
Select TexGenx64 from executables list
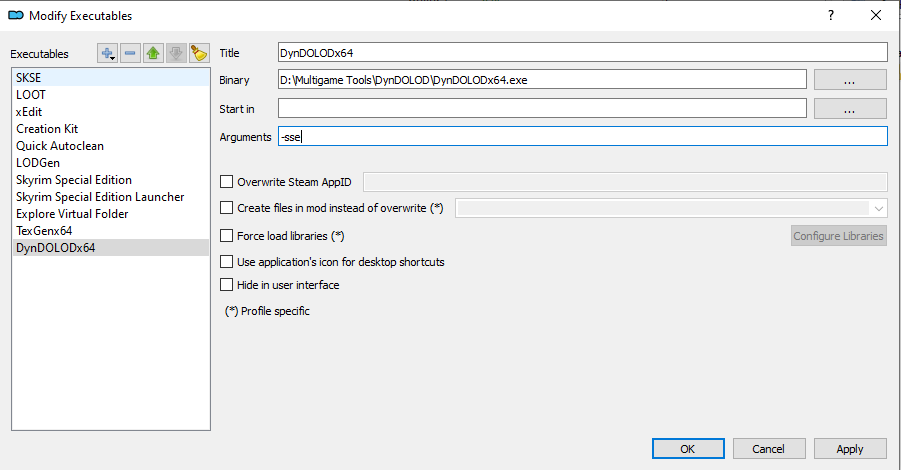[44, 230]
